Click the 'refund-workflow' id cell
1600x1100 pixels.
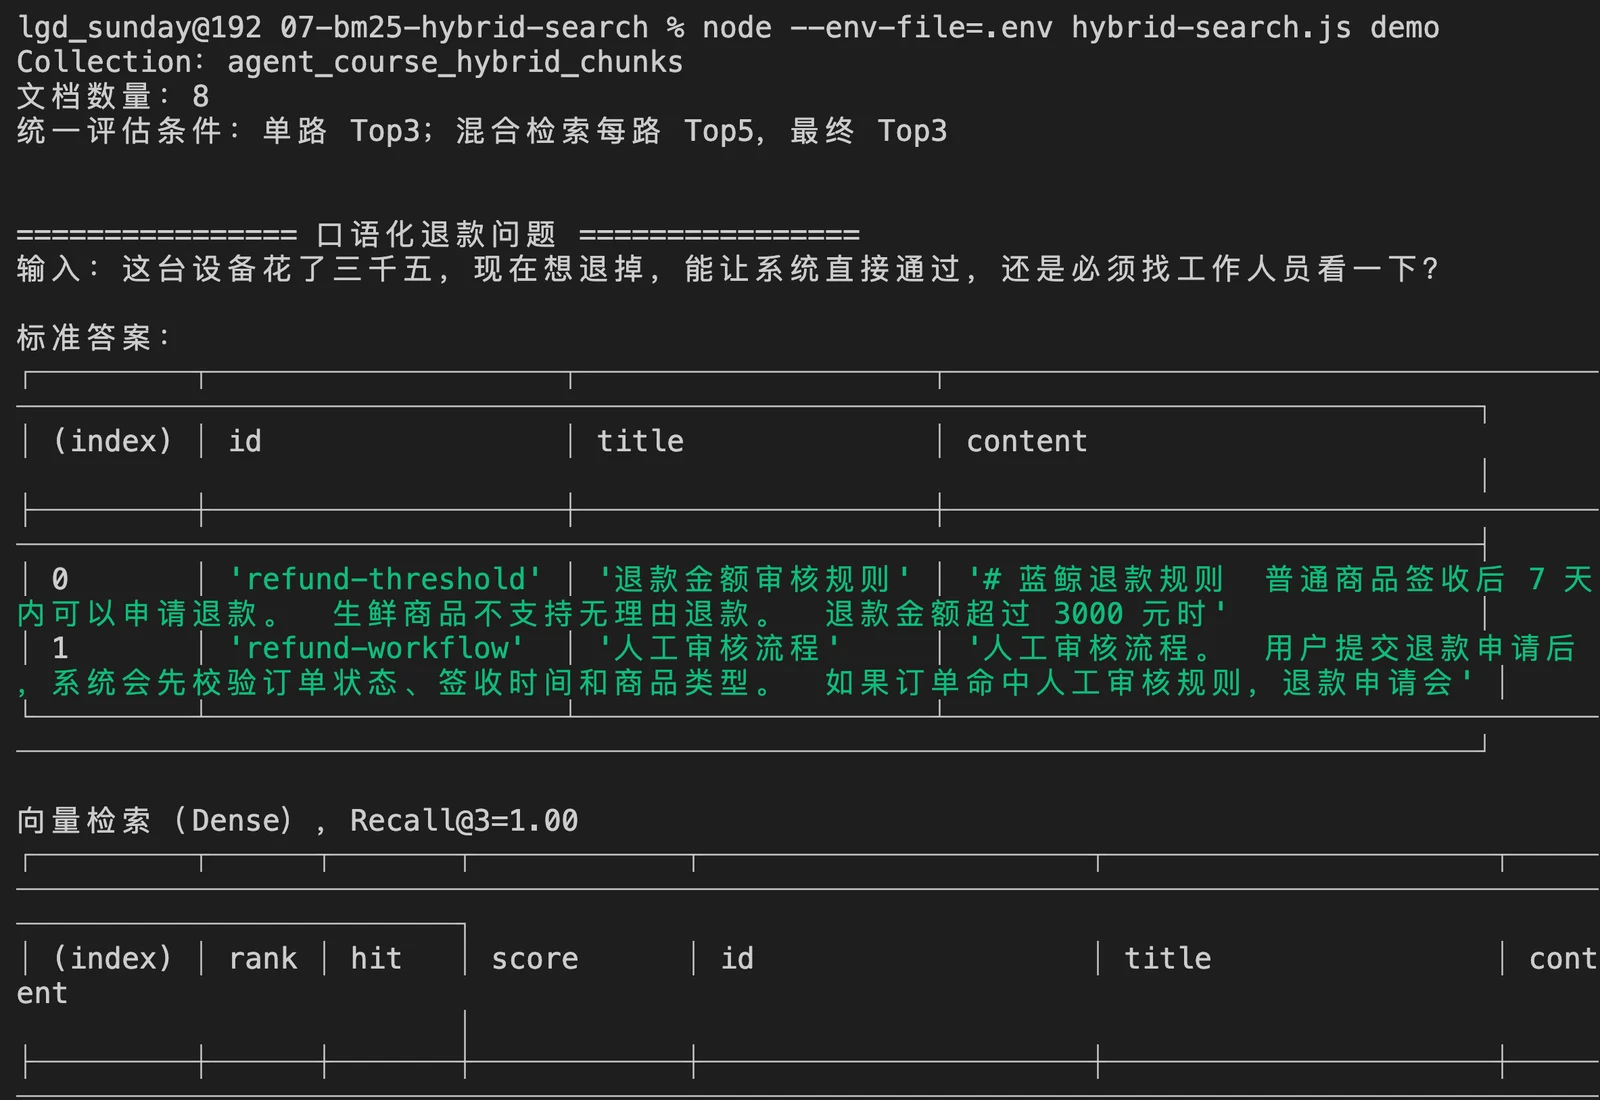tap(376, 648)
